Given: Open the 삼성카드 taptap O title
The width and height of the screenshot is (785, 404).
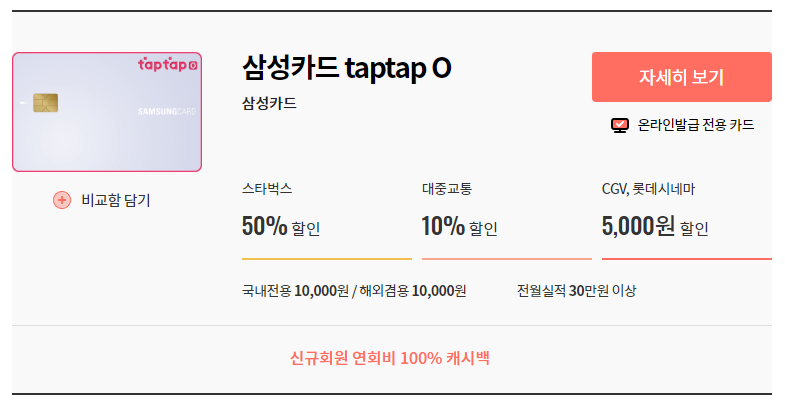Looking at the screenshot, I should coord(347,68).
